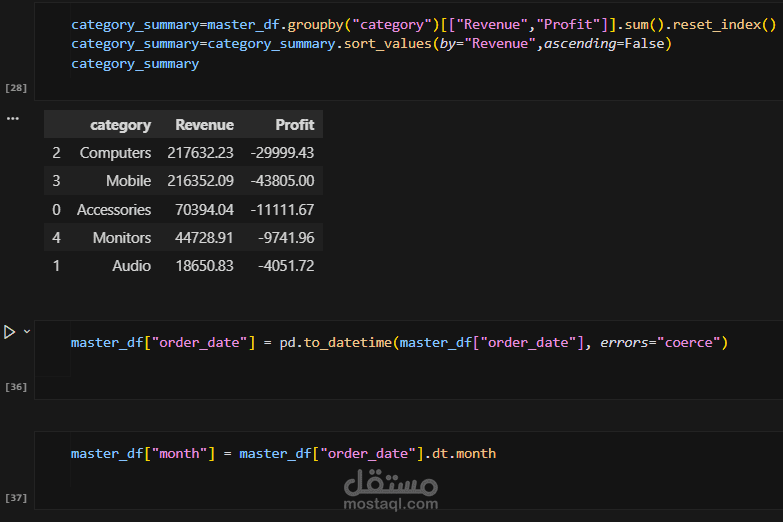
Task: Click the Audio revenue value 18650.83
Action: pyautogui.click(x=203, y=266)
